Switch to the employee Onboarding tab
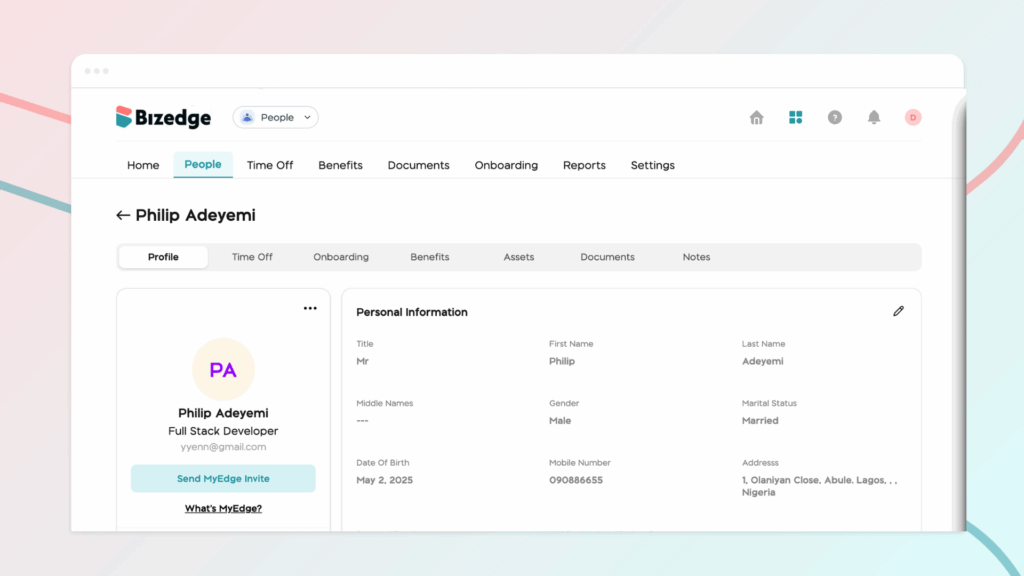This screenshot has width=1024, height=576. point(341,257)
